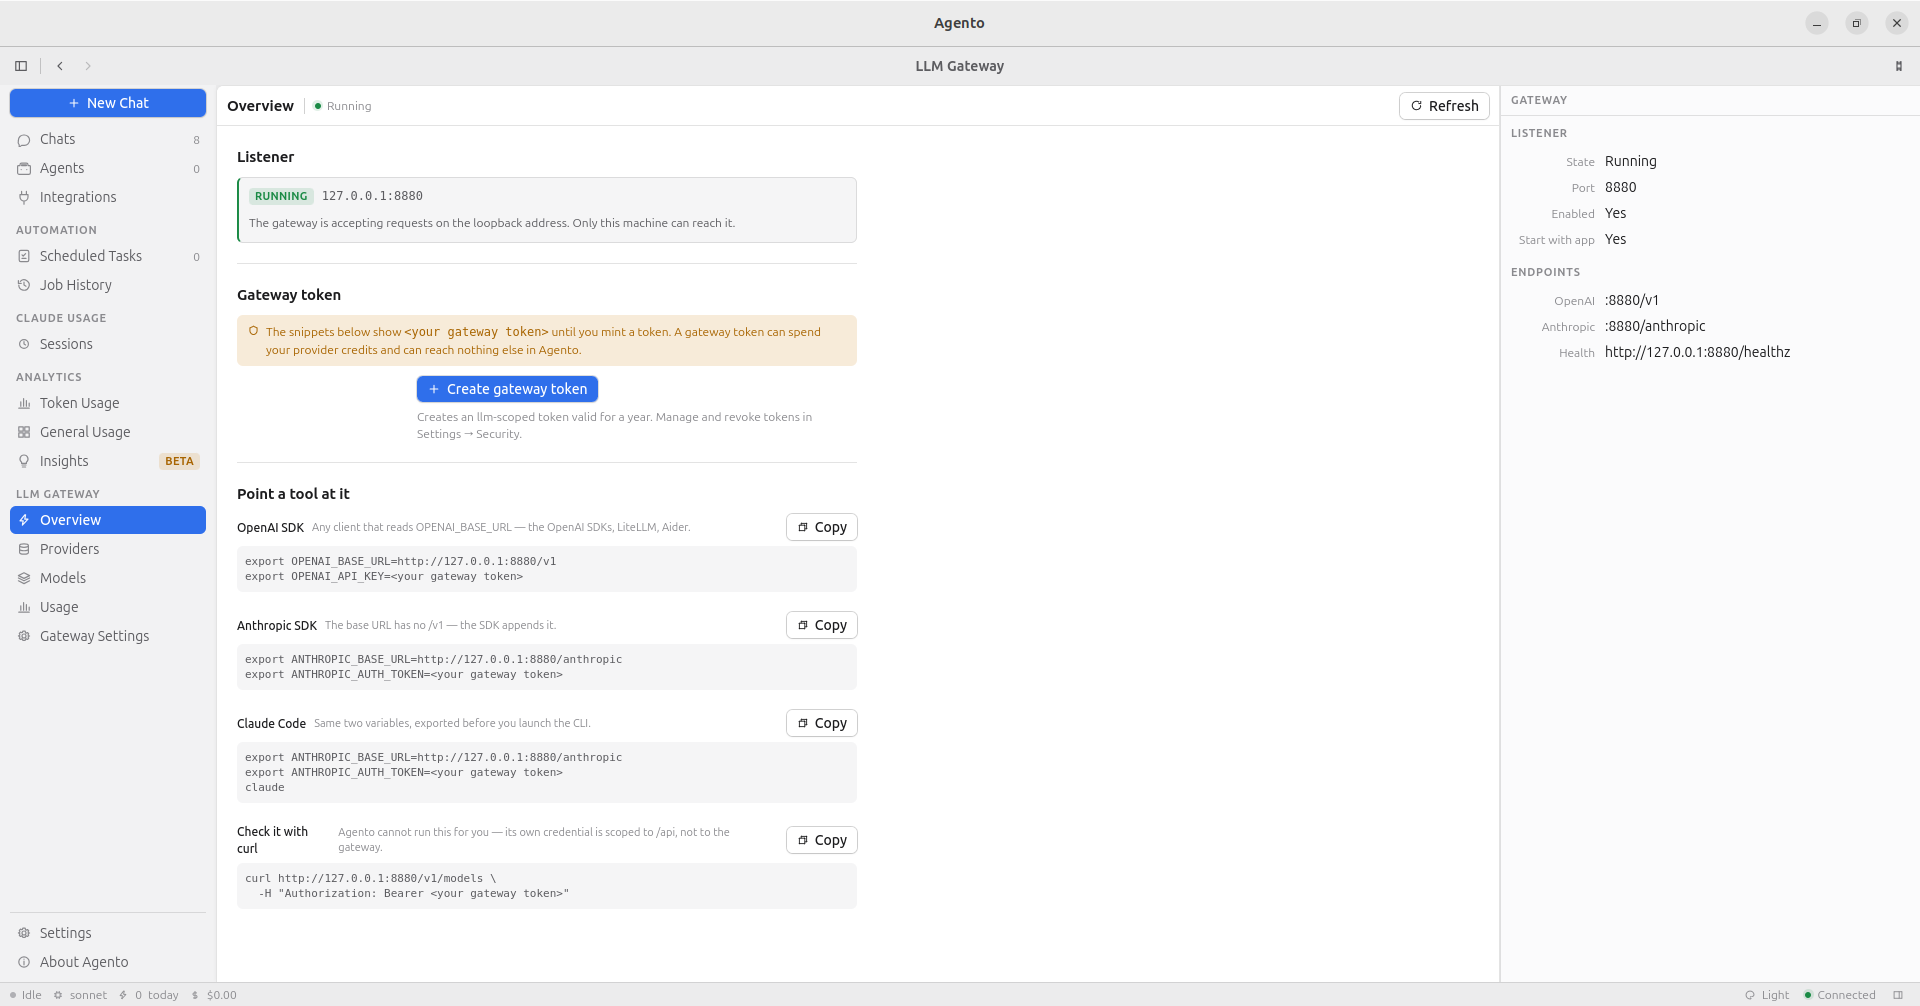The height and width of the screenshot is (1006, 1920).
Task: Click the Chats speech bubble icon
Action: 24,140
